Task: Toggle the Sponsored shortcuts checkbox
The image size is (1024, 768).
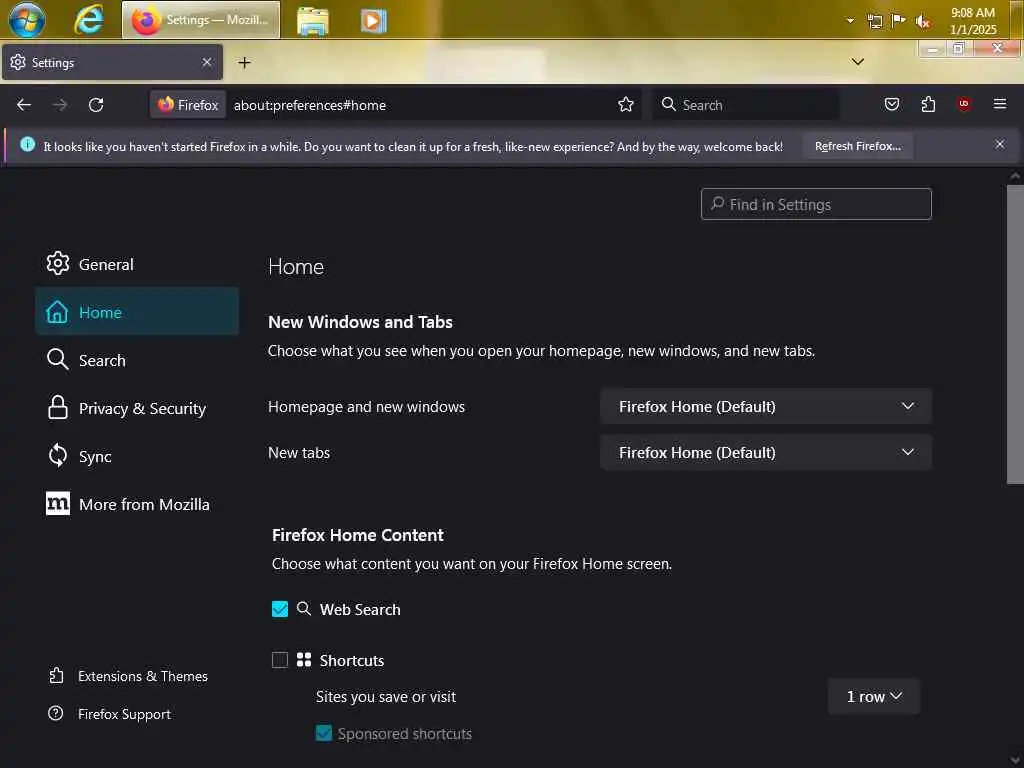Action: point(324,733)
